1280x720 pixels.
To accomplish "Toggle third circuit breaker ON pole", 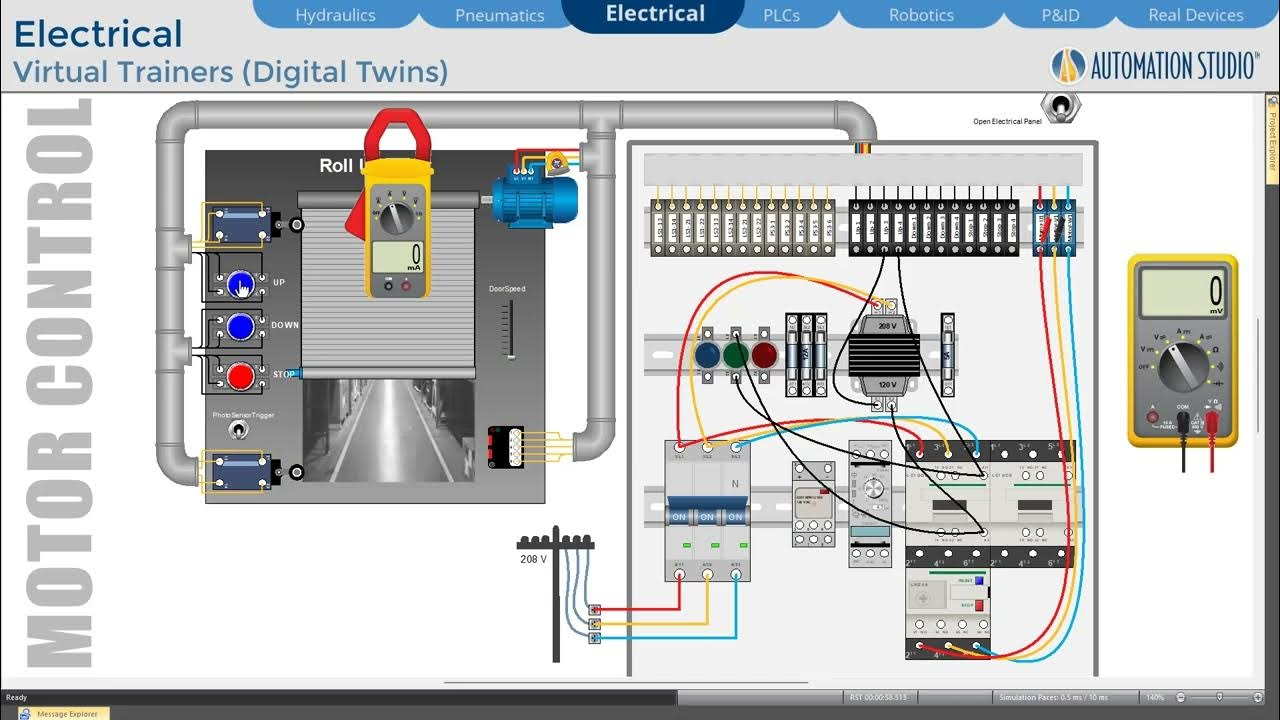I will (x=736, y=516).
